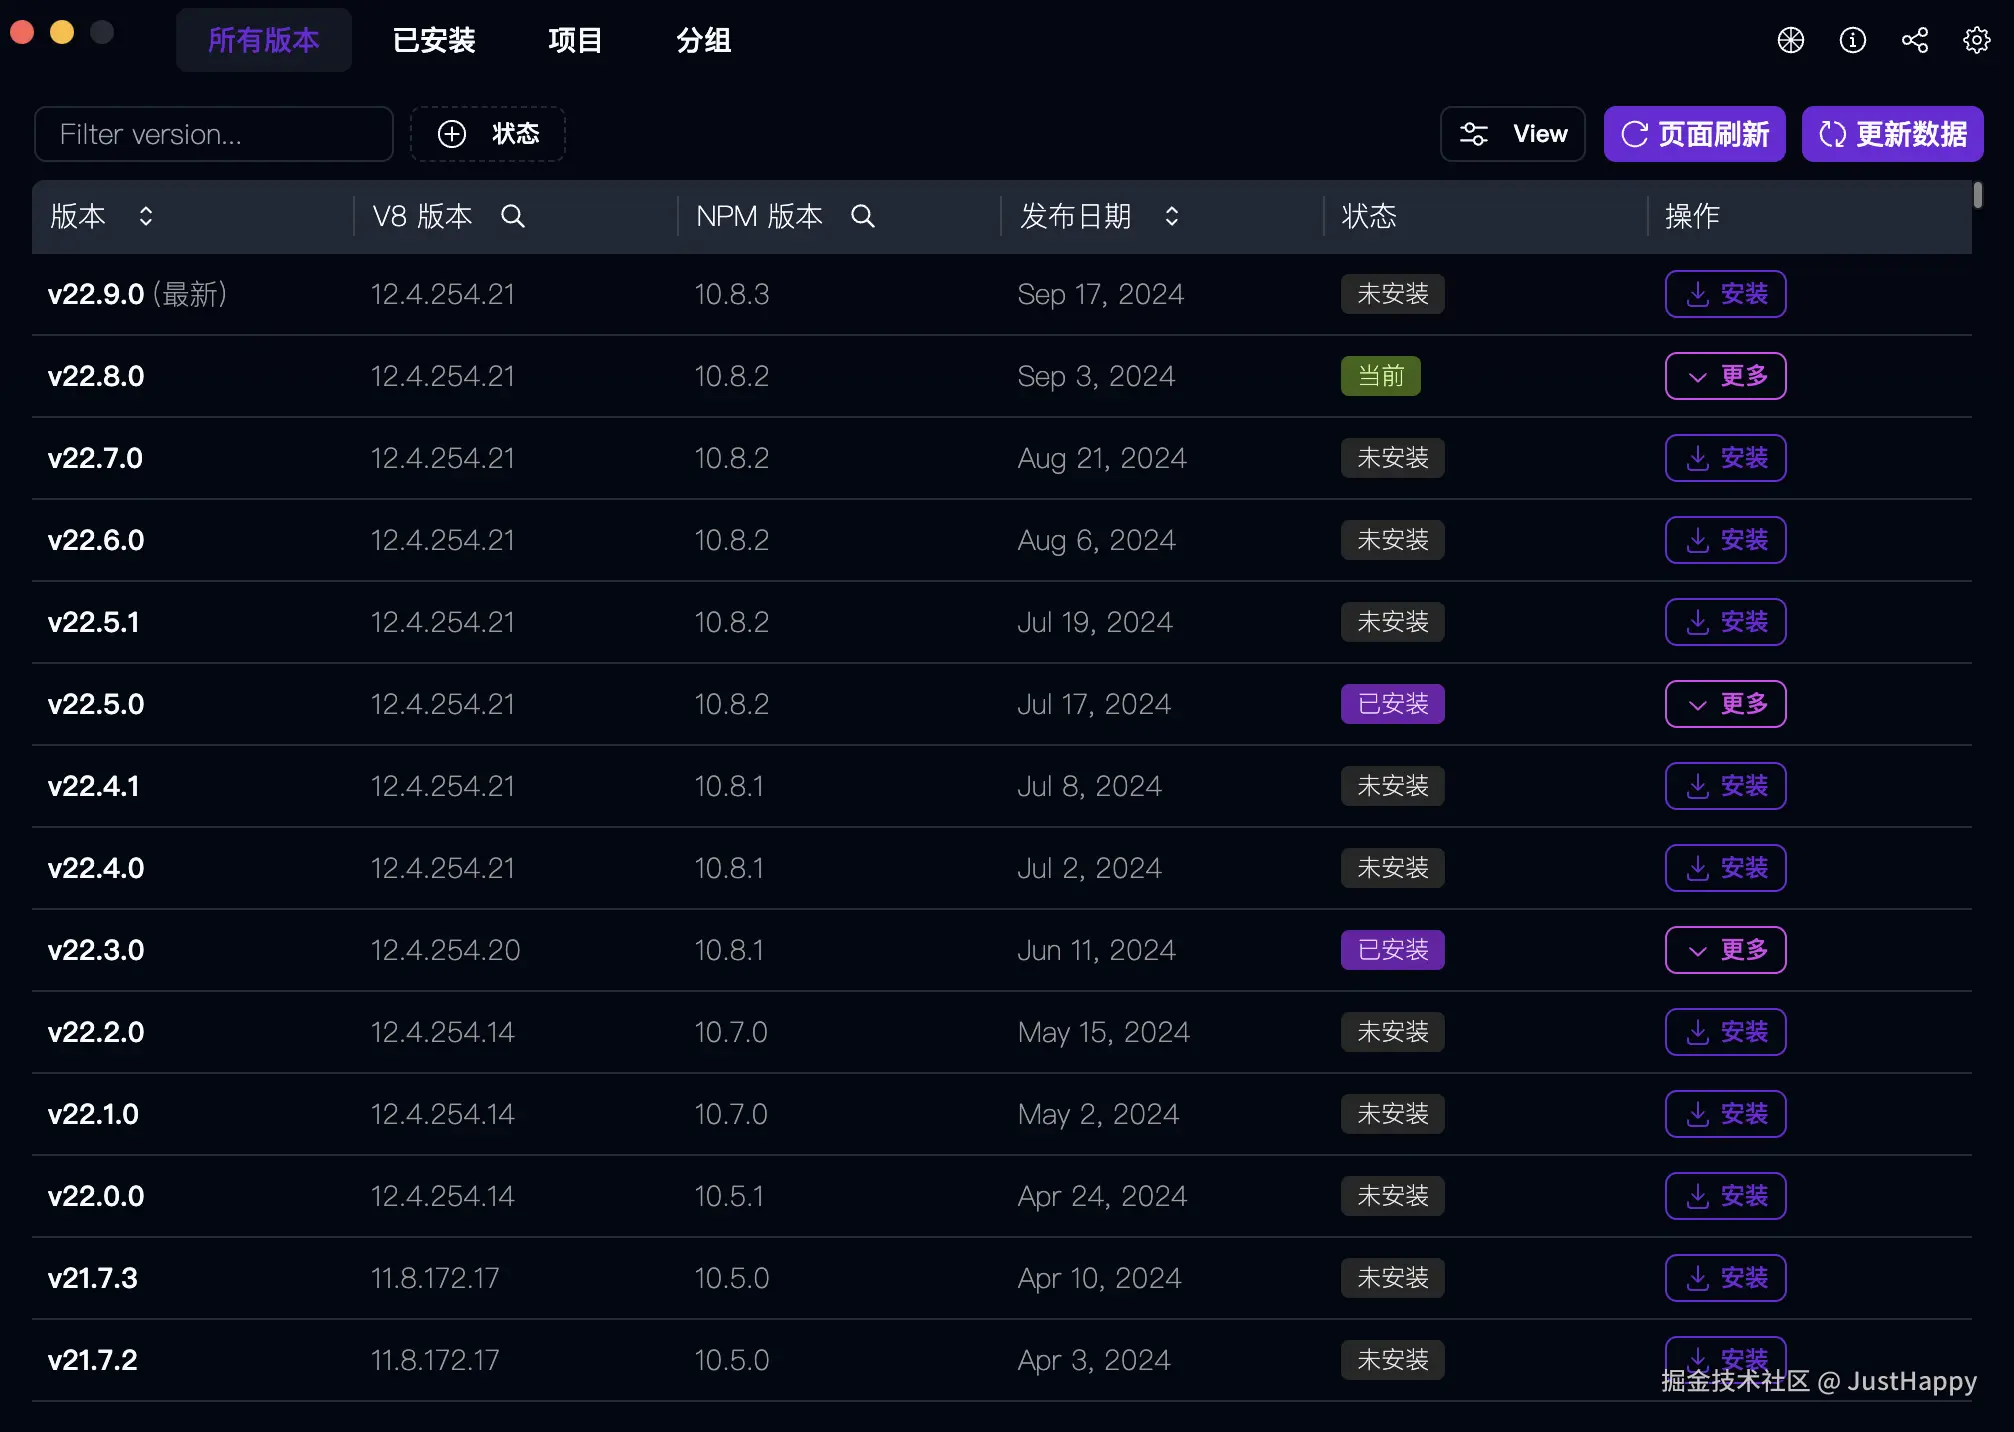Click the table vertical scrollbar thumb
The height and width of the screenshot is (1432, 2014).
click(1977, 195)
